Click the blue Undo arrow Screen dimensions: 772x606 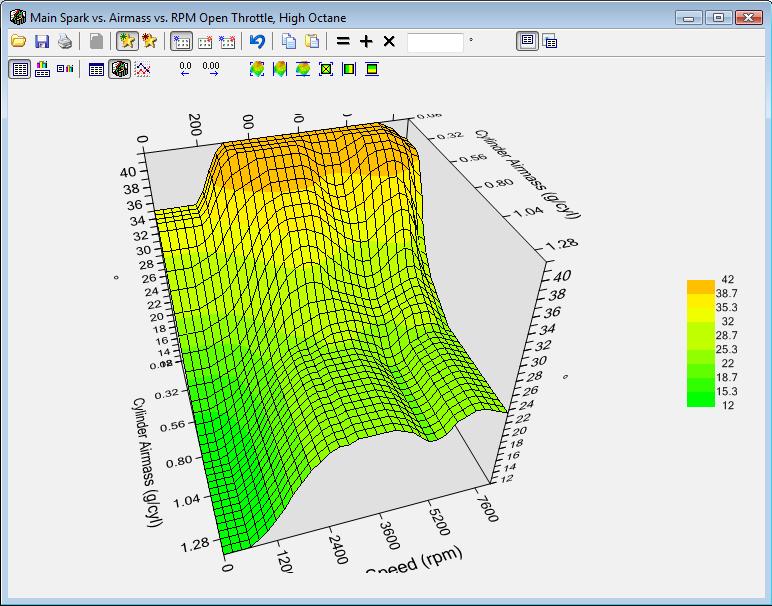(x=258, y=41)
